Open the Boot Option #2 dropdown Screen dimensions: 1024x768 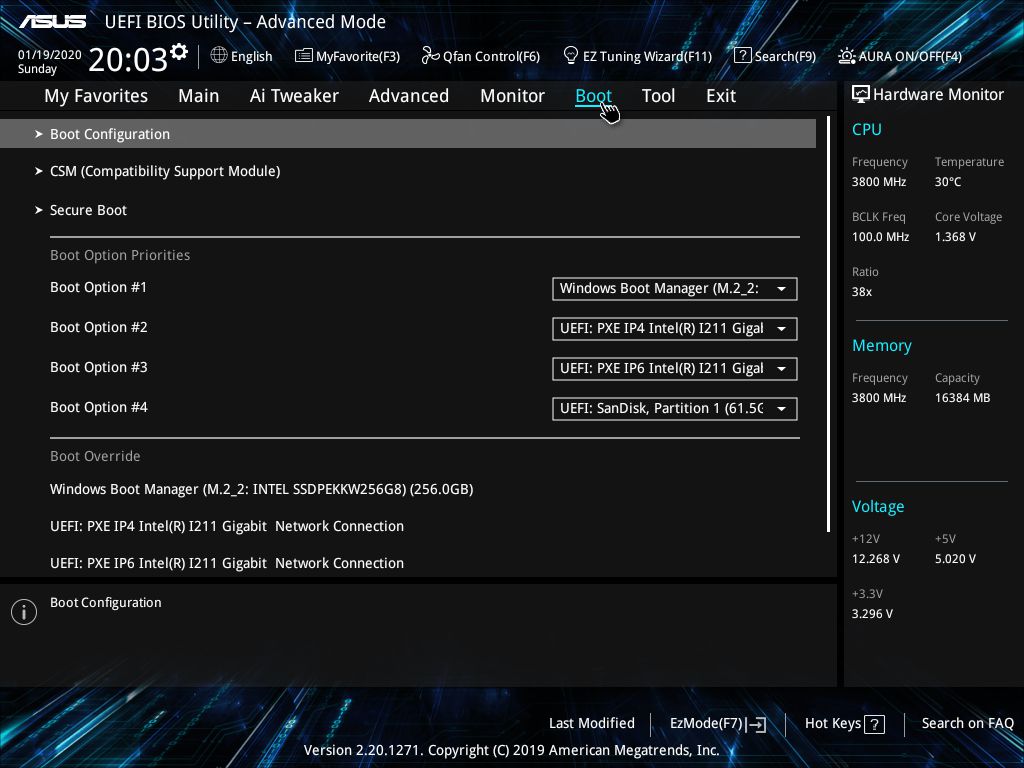675,328
